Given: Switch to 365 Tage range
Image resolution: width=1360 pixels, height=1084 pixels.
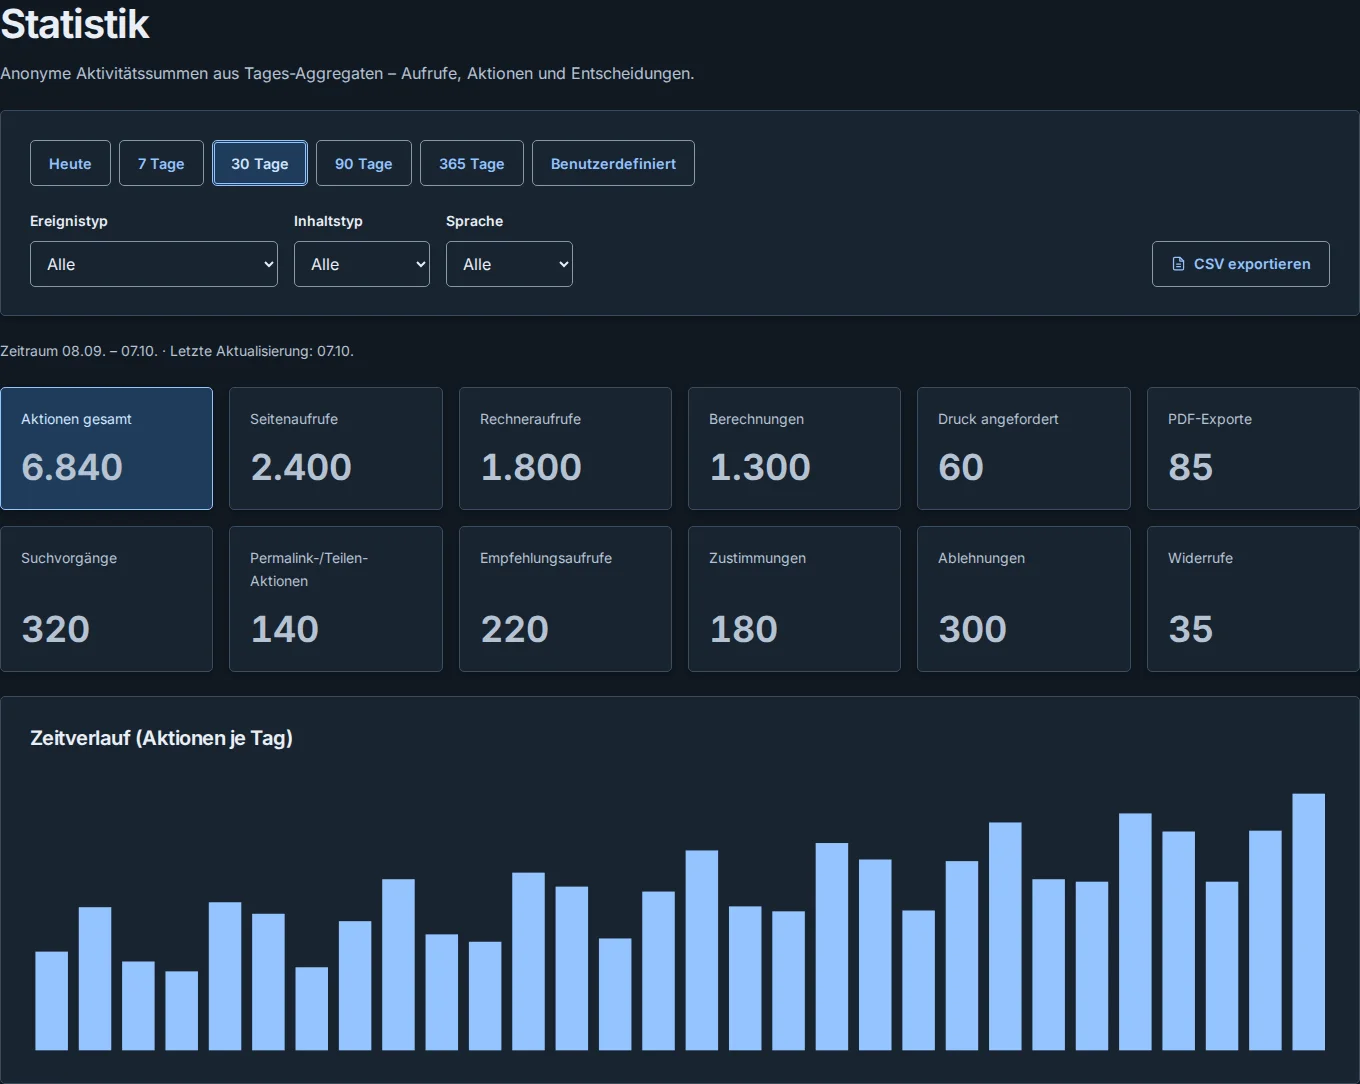Looking at the screenshot, I should (472, 163).
